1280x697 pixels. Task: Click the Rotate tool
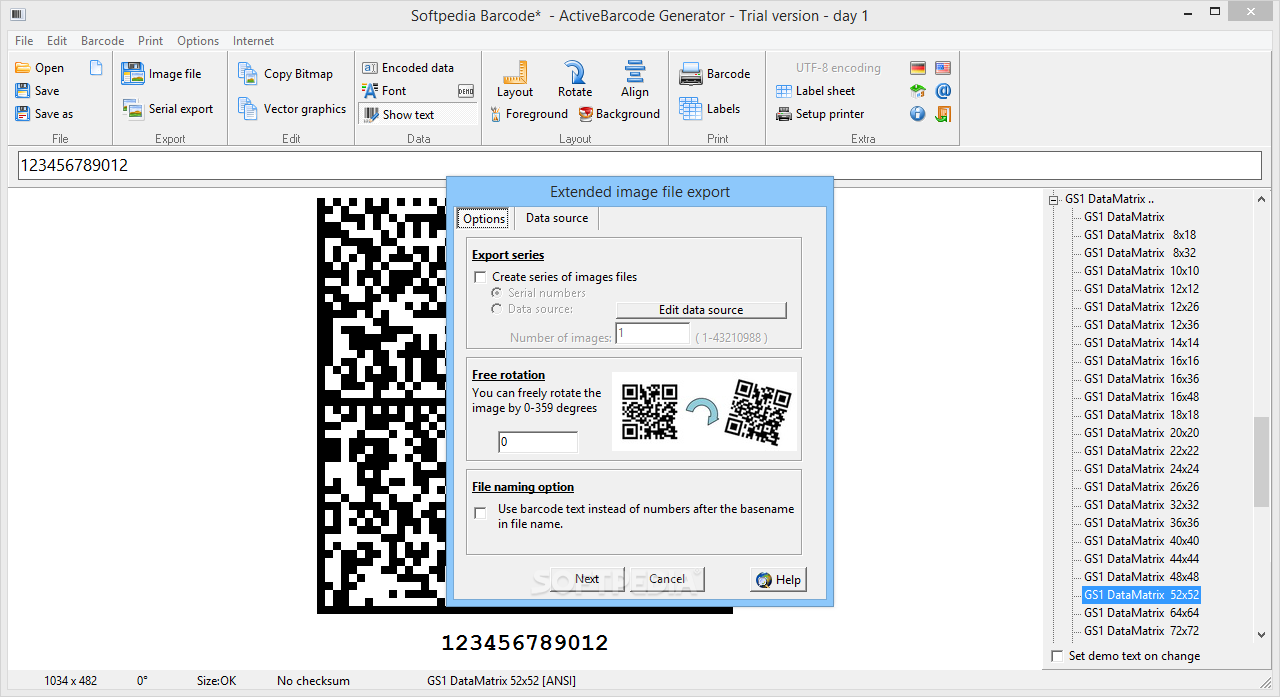[x=575, y=78]
